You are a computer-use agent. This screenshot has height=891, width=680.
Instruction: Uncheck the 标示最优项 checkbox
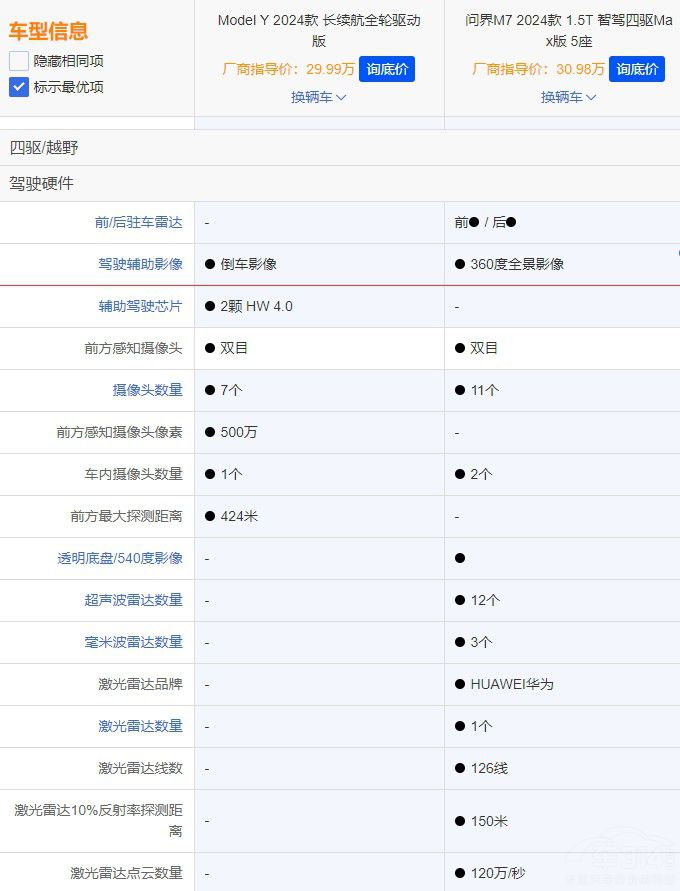tap(19, 87)
